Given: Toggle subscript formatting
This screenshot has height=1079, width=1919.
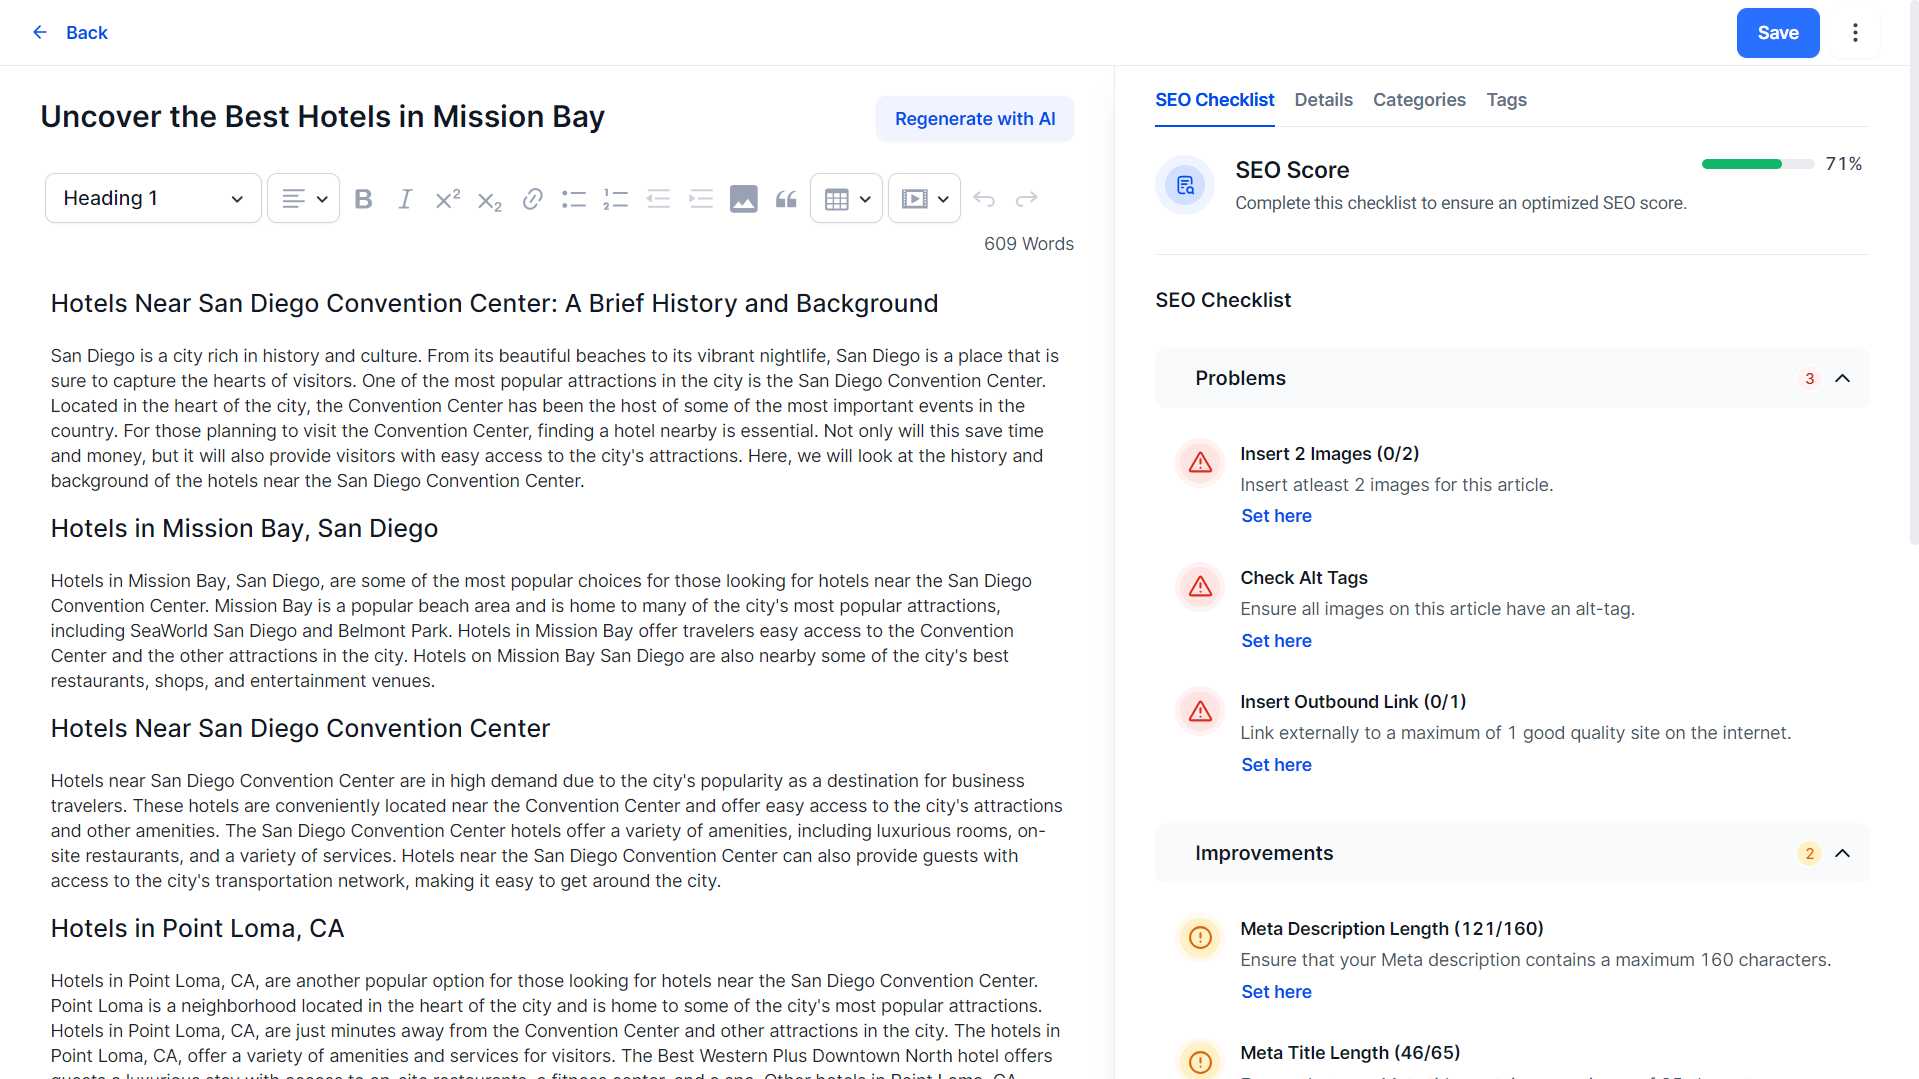Looking at the screenshot, I should [489, 200].
